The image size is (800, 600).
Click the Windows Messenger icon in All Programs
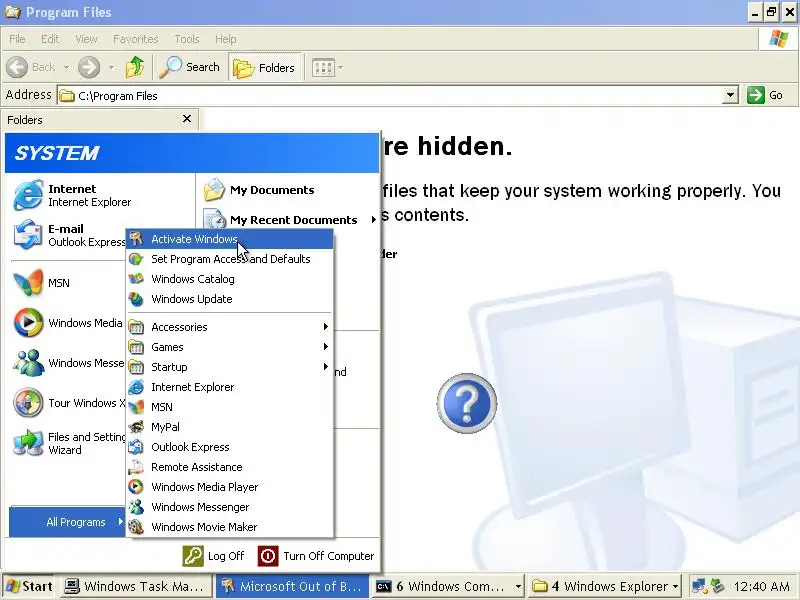click(136, 507)
